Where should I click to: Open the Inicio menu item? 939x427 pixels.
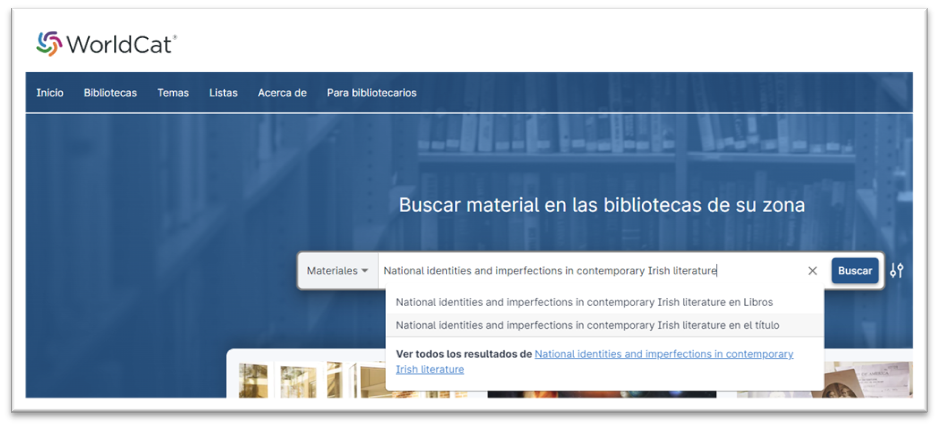point(50,93)
